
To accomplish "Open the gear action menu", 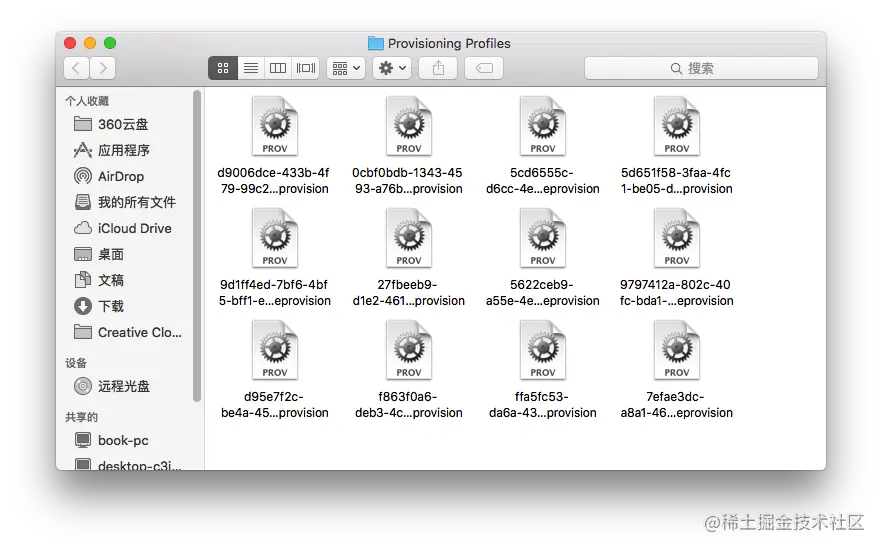I will (392, 68).
